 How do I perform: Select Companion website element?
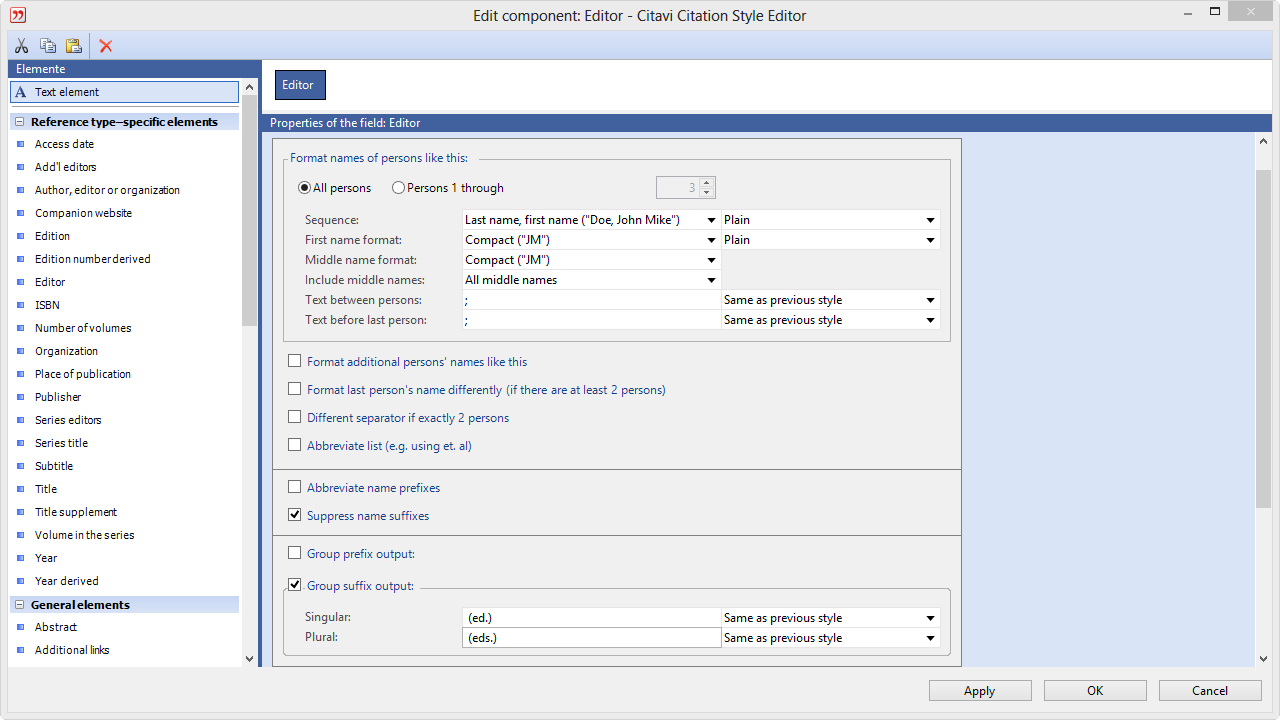[83, 213]
